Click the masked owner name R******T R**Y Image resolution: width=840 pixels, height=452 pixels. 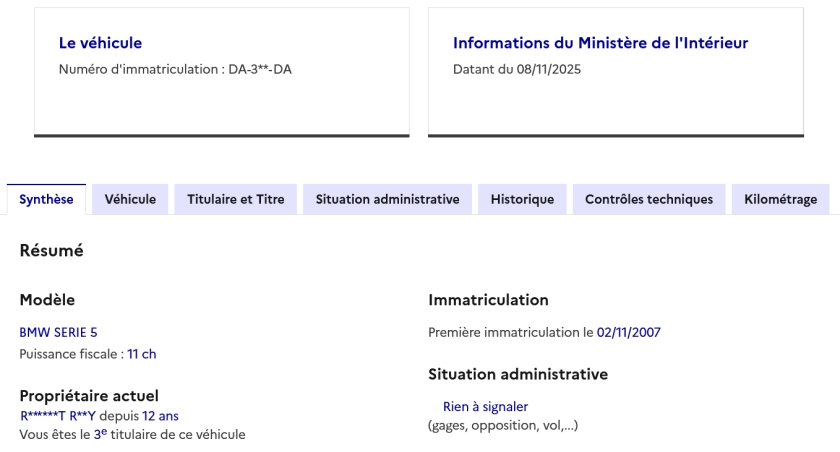[58, 415]
